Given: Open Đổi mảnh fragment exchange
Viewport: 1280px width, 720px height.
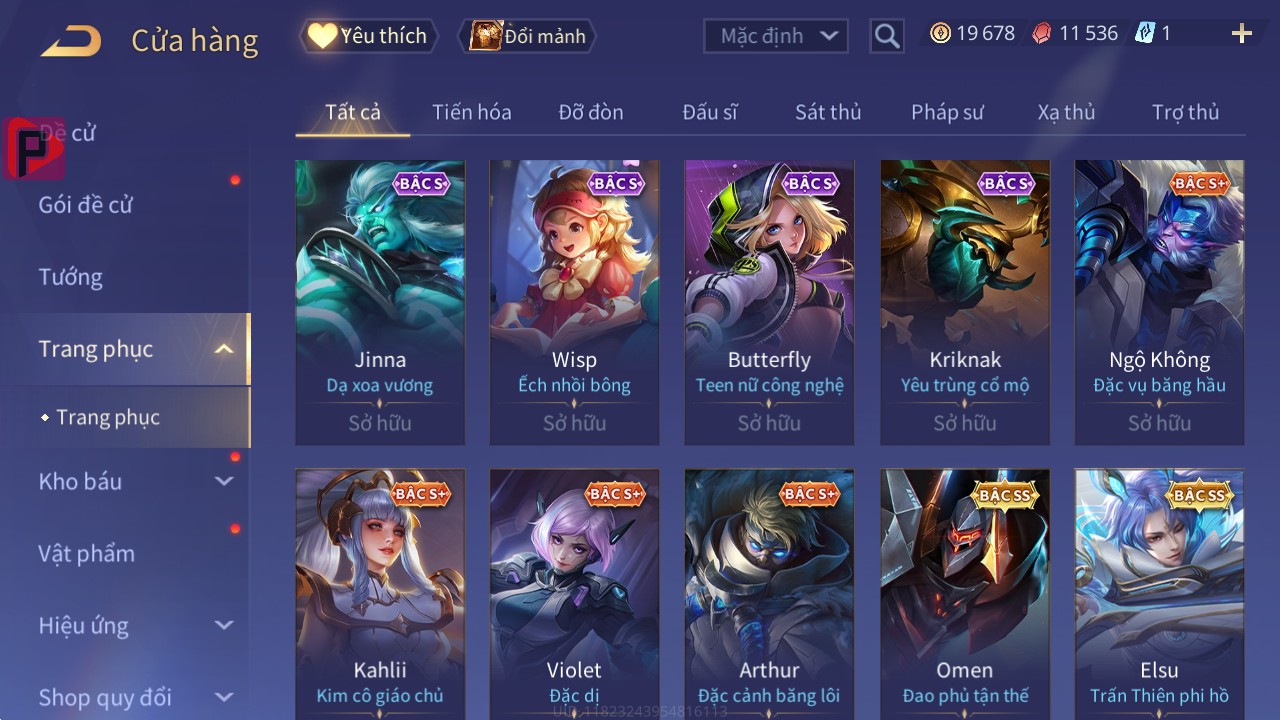Looking at the screenshot, I should (527, 36).
